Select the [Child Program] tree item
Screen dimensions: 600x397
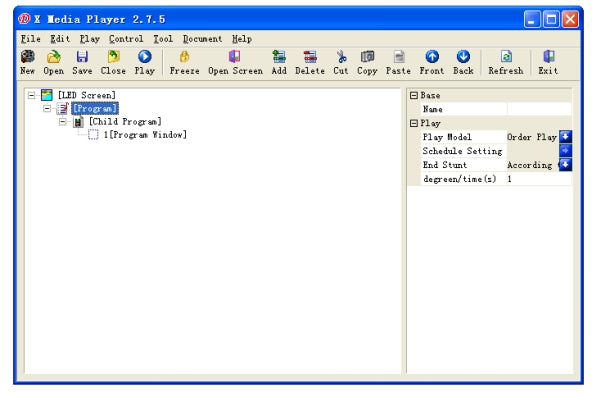(x=125, y=122)
